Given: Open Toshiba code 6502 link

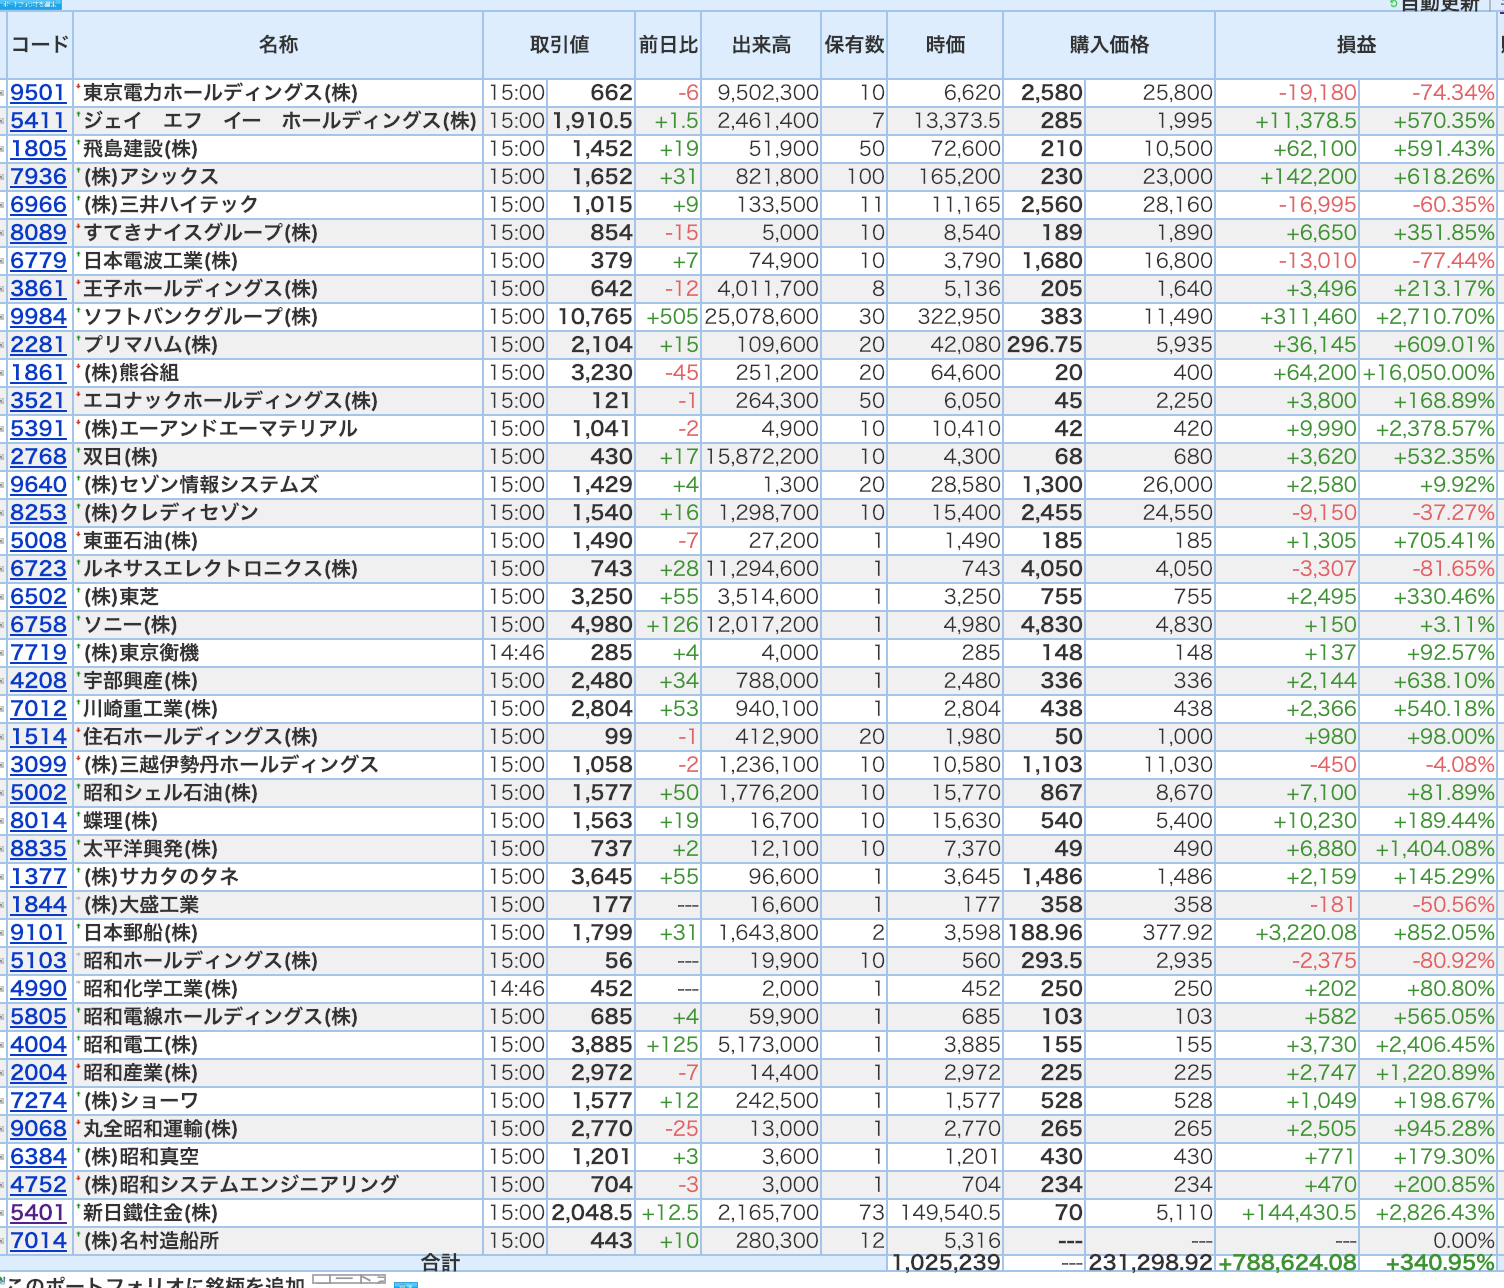Looking at the screenshot, I should click(38, 597).
